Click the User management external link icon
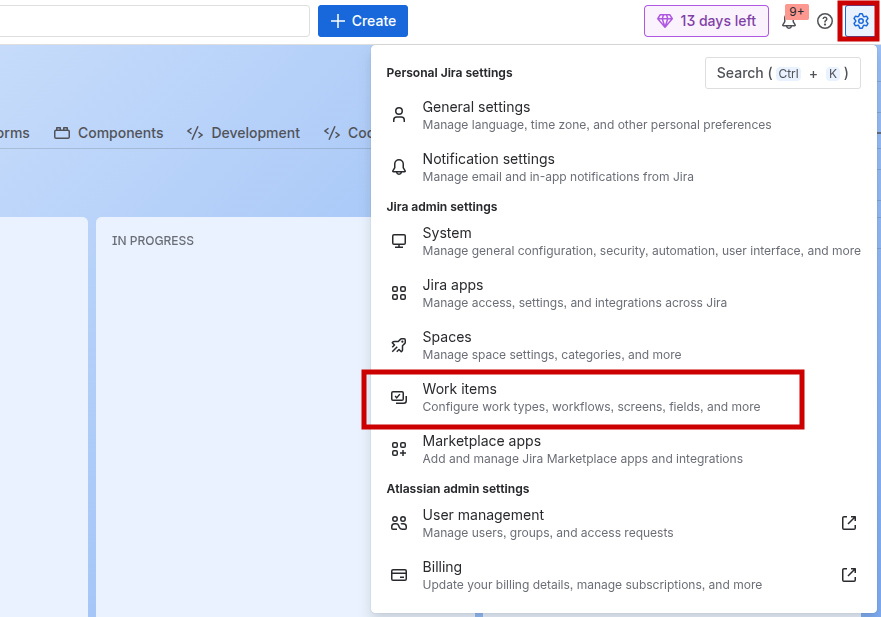This screenshot has width=881, height=617. [x=848, y=523]
